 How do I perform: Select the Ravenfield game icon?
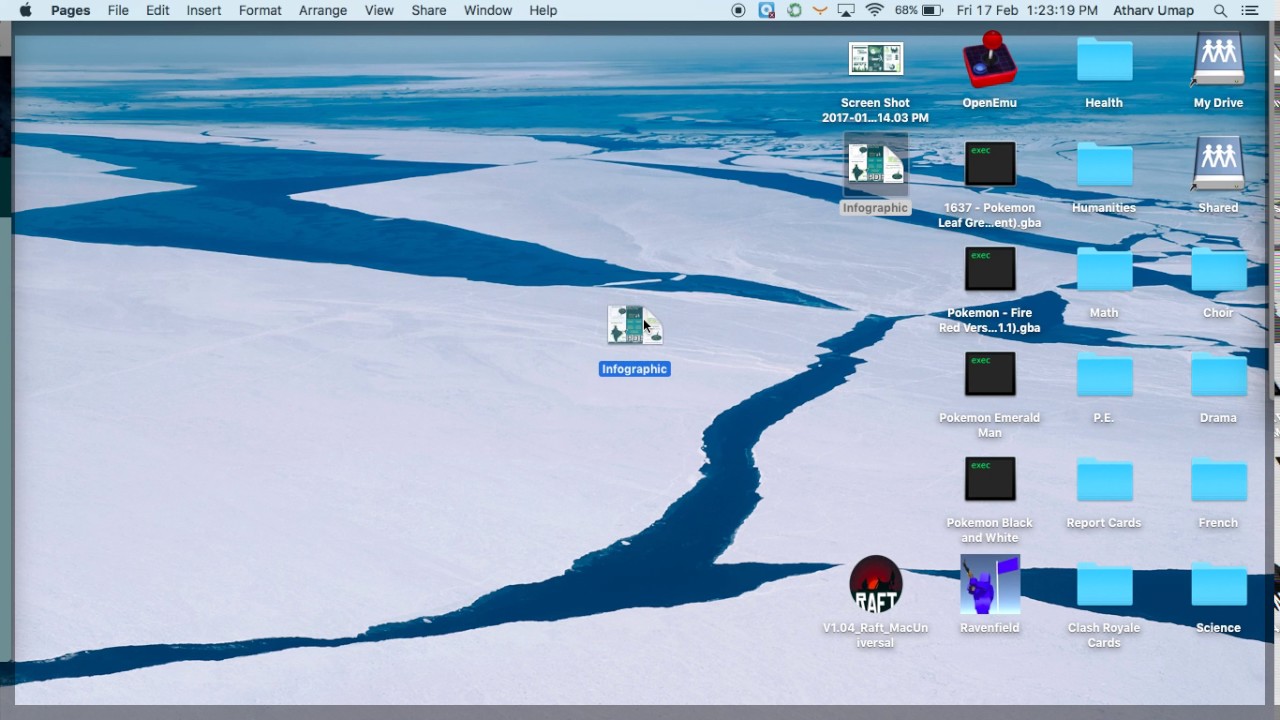pyautogui.click(x=990, y=585)
